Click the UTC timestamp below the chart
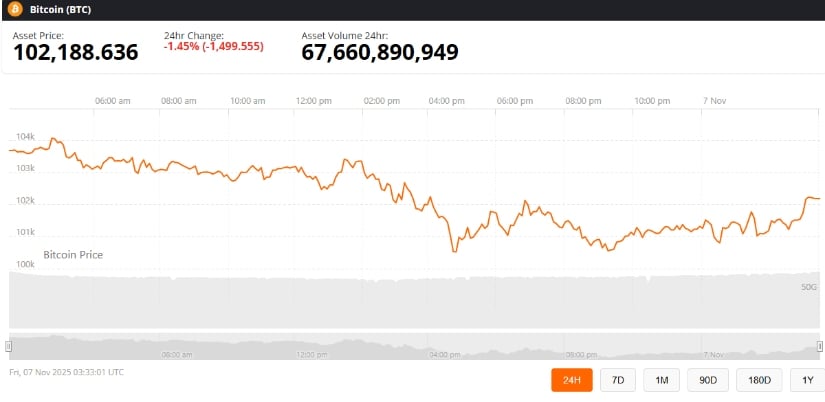 (x=67, y=372)
